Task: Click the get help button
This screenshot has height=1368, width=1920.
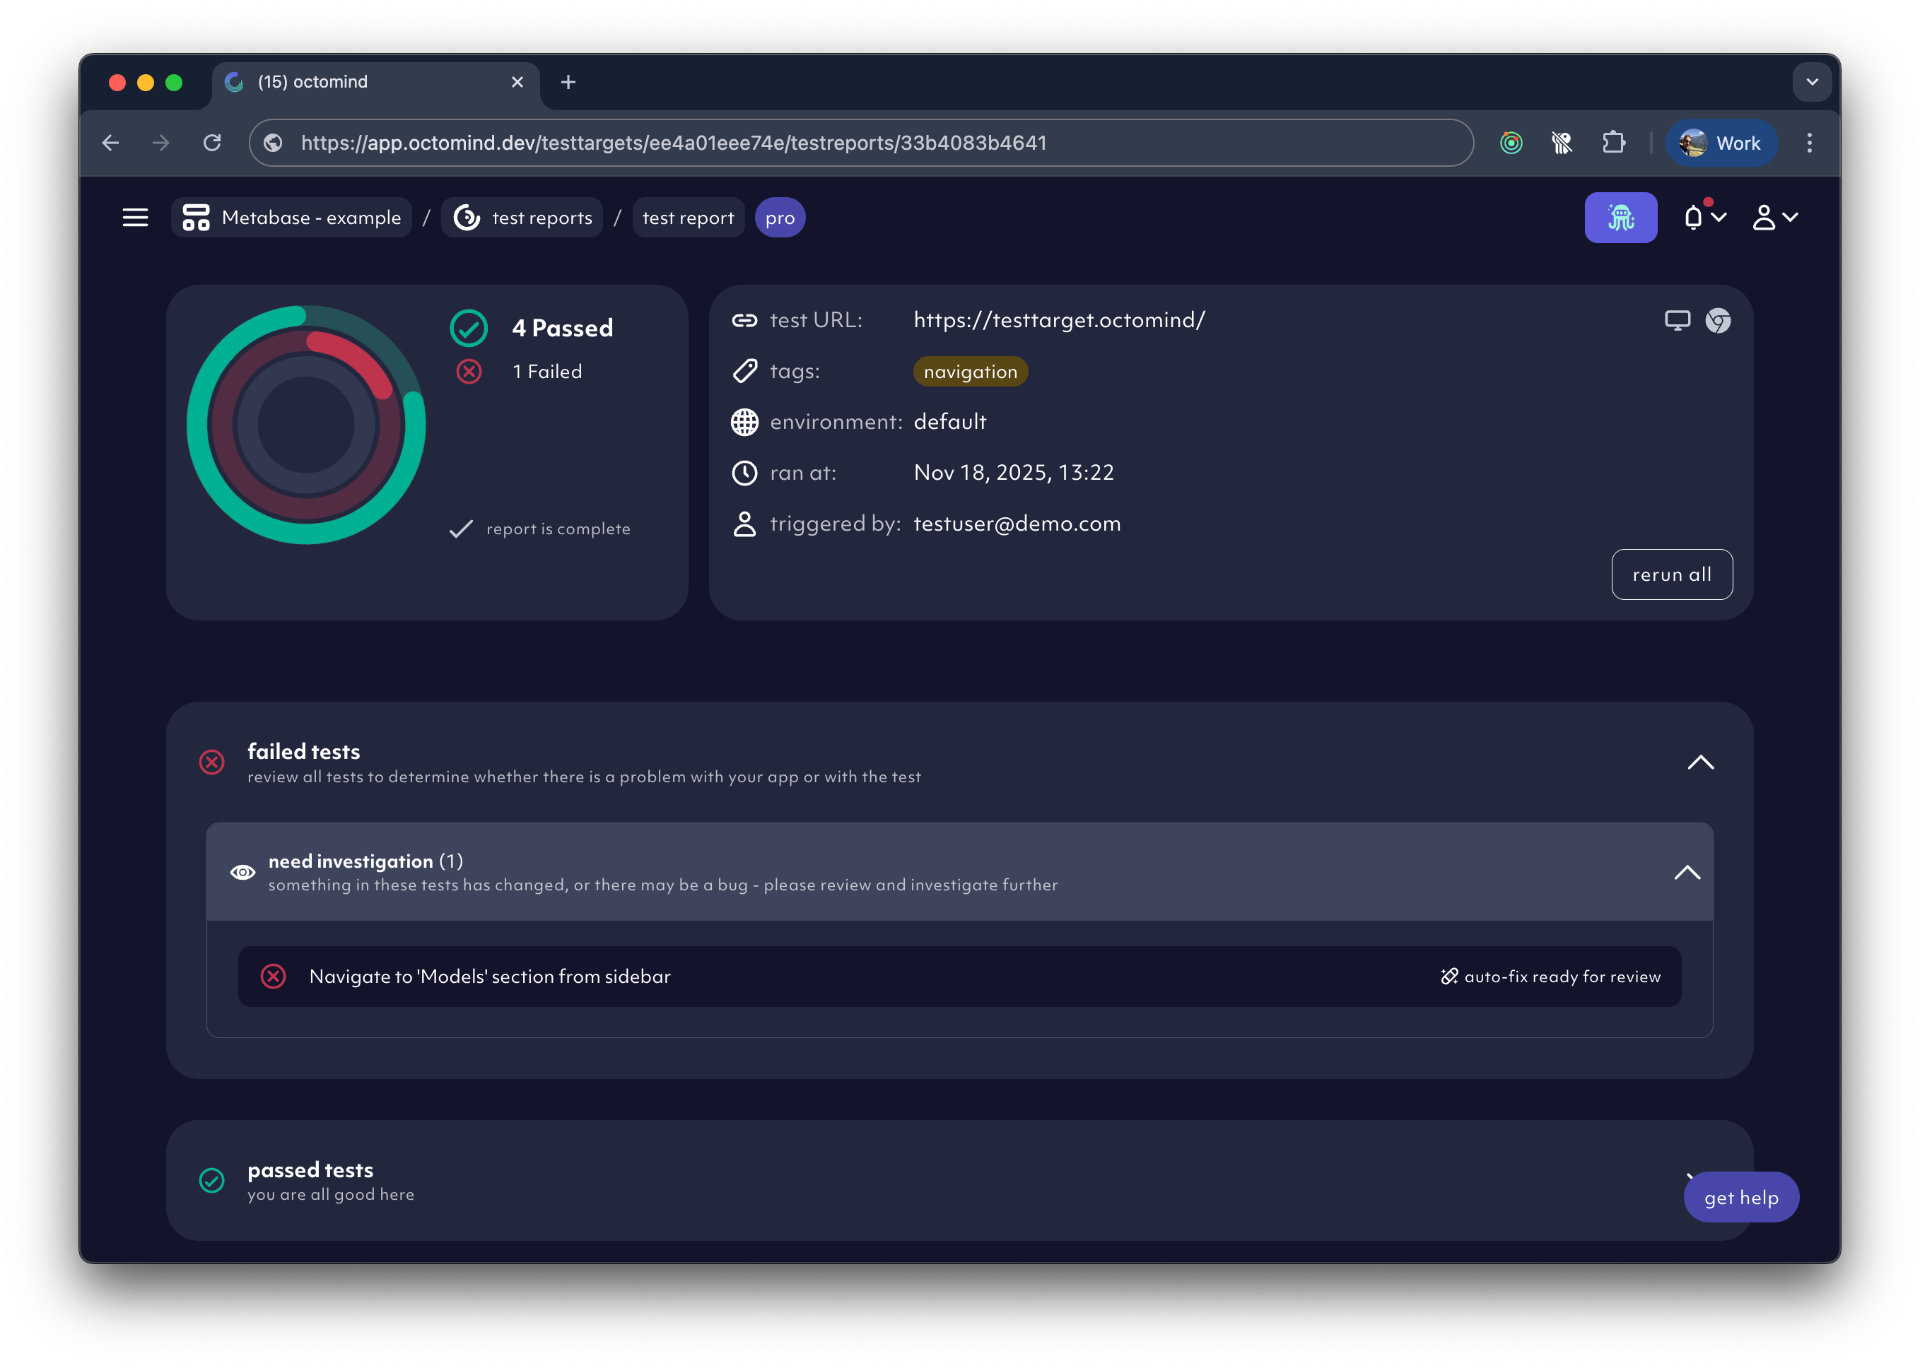Action: click(x=1740, y=1197)
